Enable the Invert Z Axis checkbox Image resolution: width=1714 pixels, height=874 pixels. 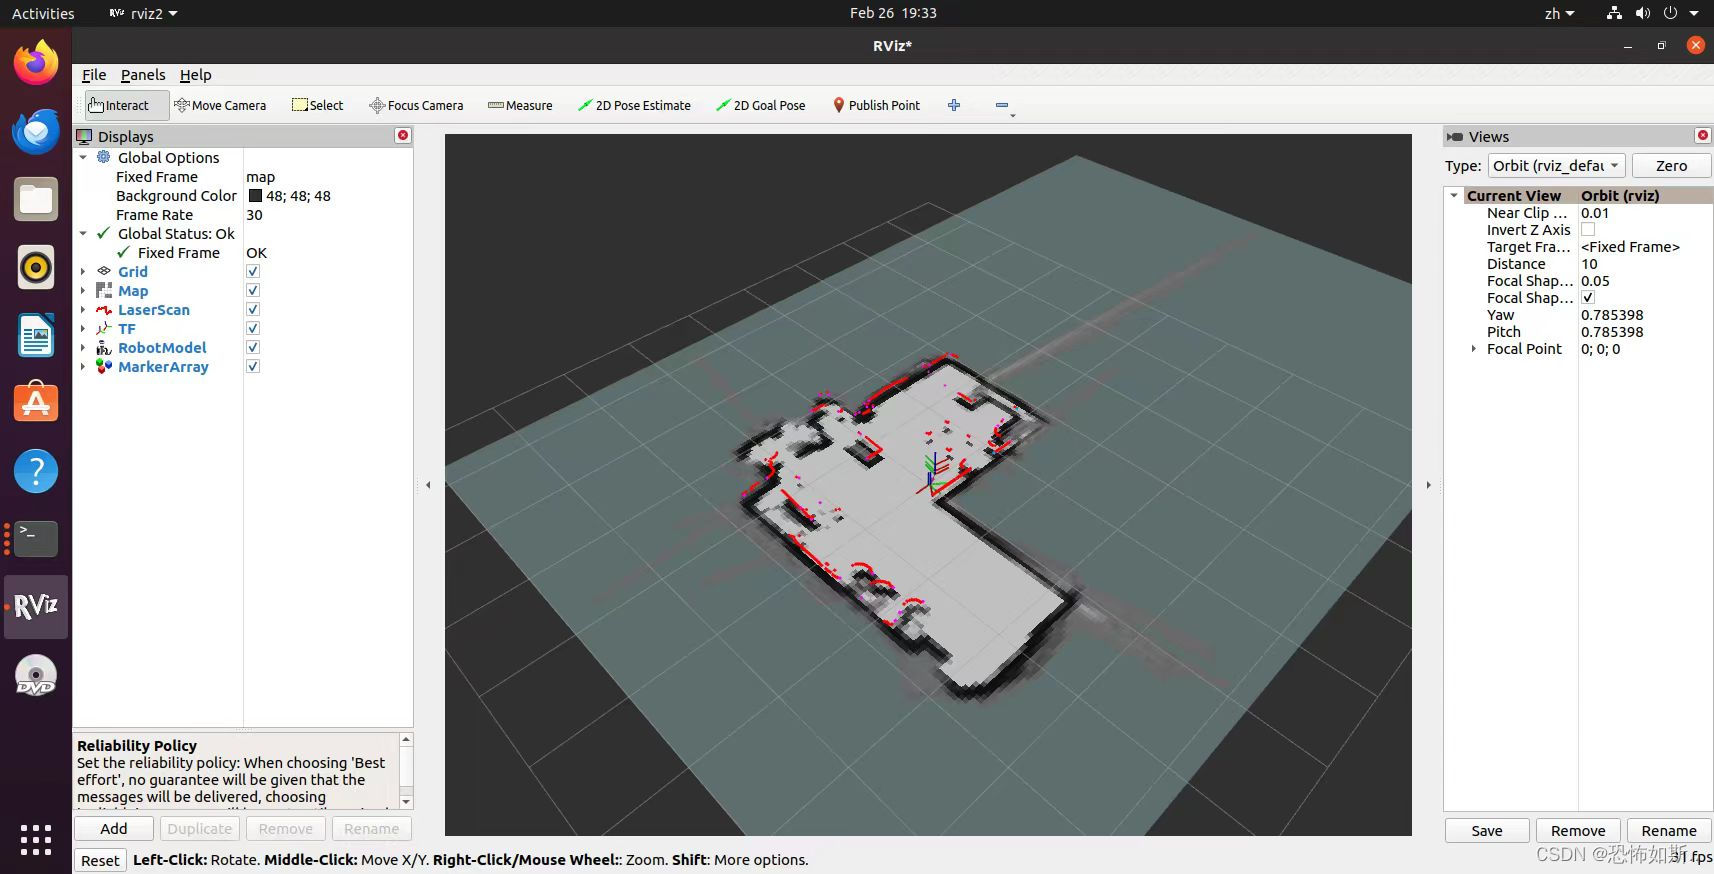(1588, 230)
